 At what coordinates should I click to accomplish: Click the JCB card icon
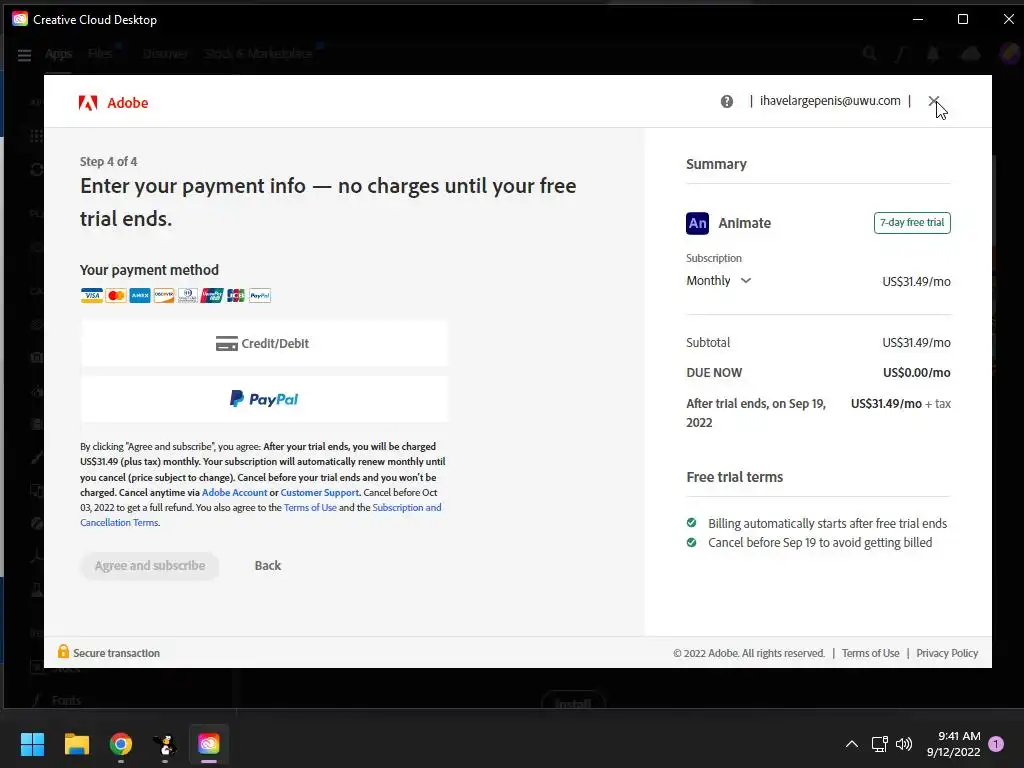click(236, 295)
